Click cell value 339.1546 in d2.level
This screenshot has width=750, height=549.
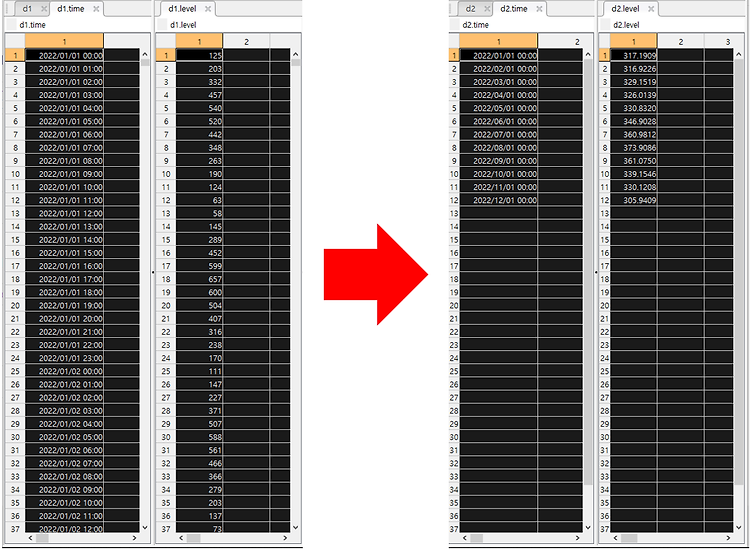pos(634,174)
